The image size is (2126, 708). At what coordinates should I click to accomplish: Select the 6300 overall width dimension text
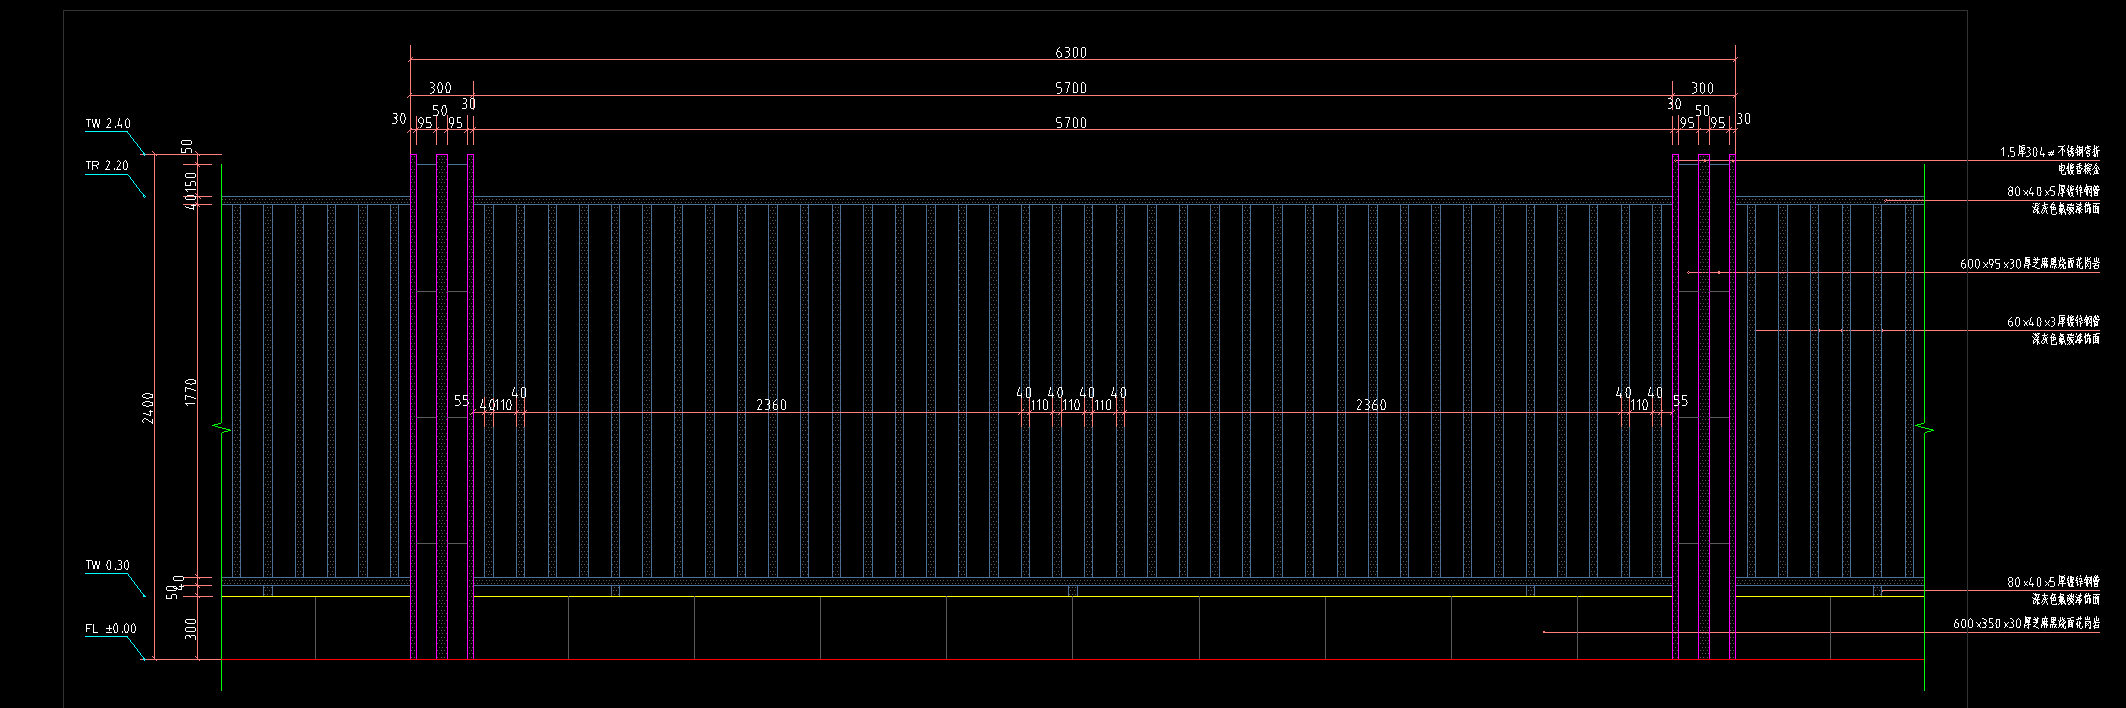click(1070, 53)
